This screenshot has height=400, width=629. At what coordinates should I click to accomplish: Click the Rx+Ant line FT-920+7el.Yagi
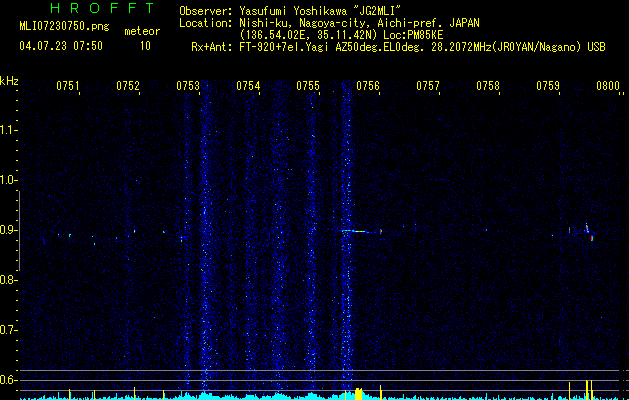pyautogui.click(x=398, y=47)
